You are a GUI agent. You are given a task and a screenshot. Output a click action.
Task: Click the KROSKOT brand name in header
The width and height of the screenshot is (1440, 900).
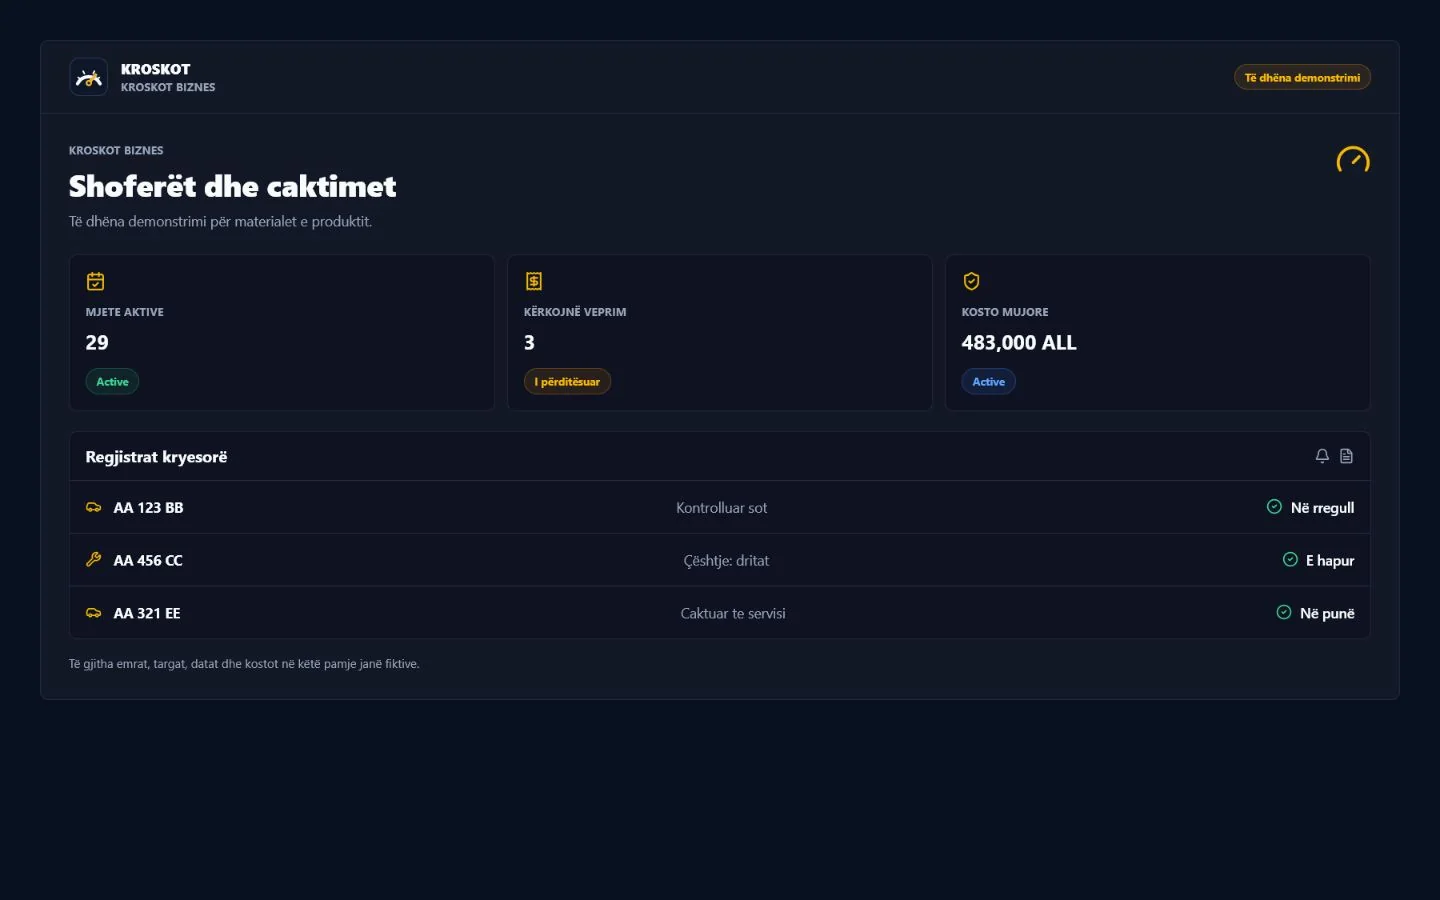point(155,69)
